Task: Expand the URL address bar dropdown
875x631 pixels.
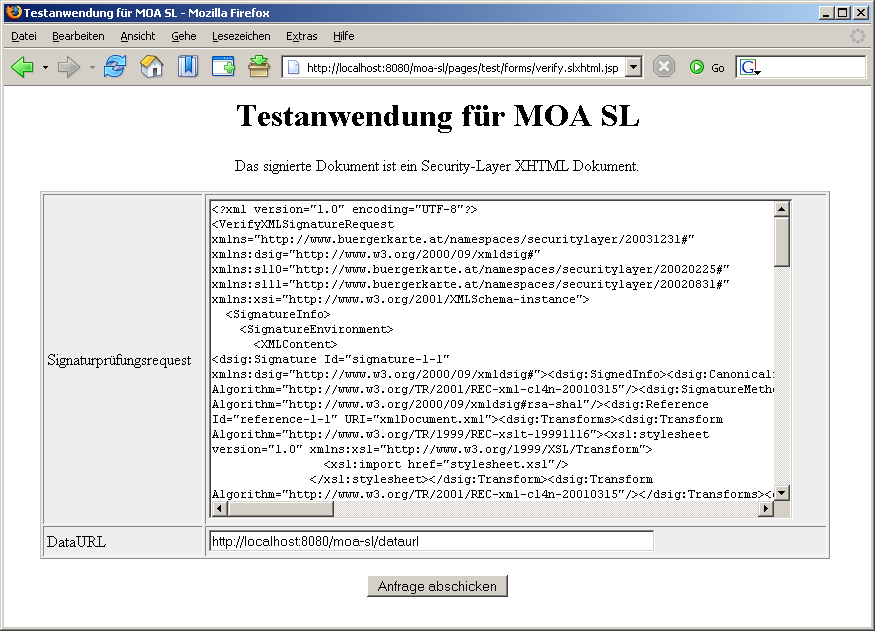Action: pyautogui.click(x=633, y=68)
